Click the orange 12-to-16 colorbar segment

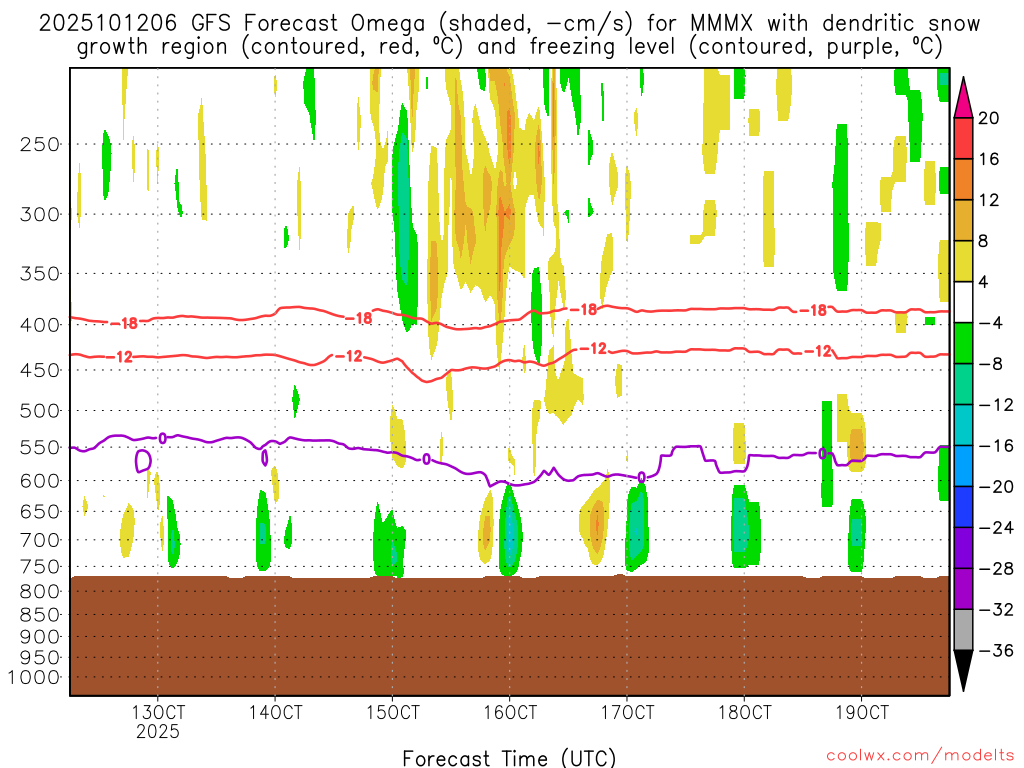pos(963,180)
